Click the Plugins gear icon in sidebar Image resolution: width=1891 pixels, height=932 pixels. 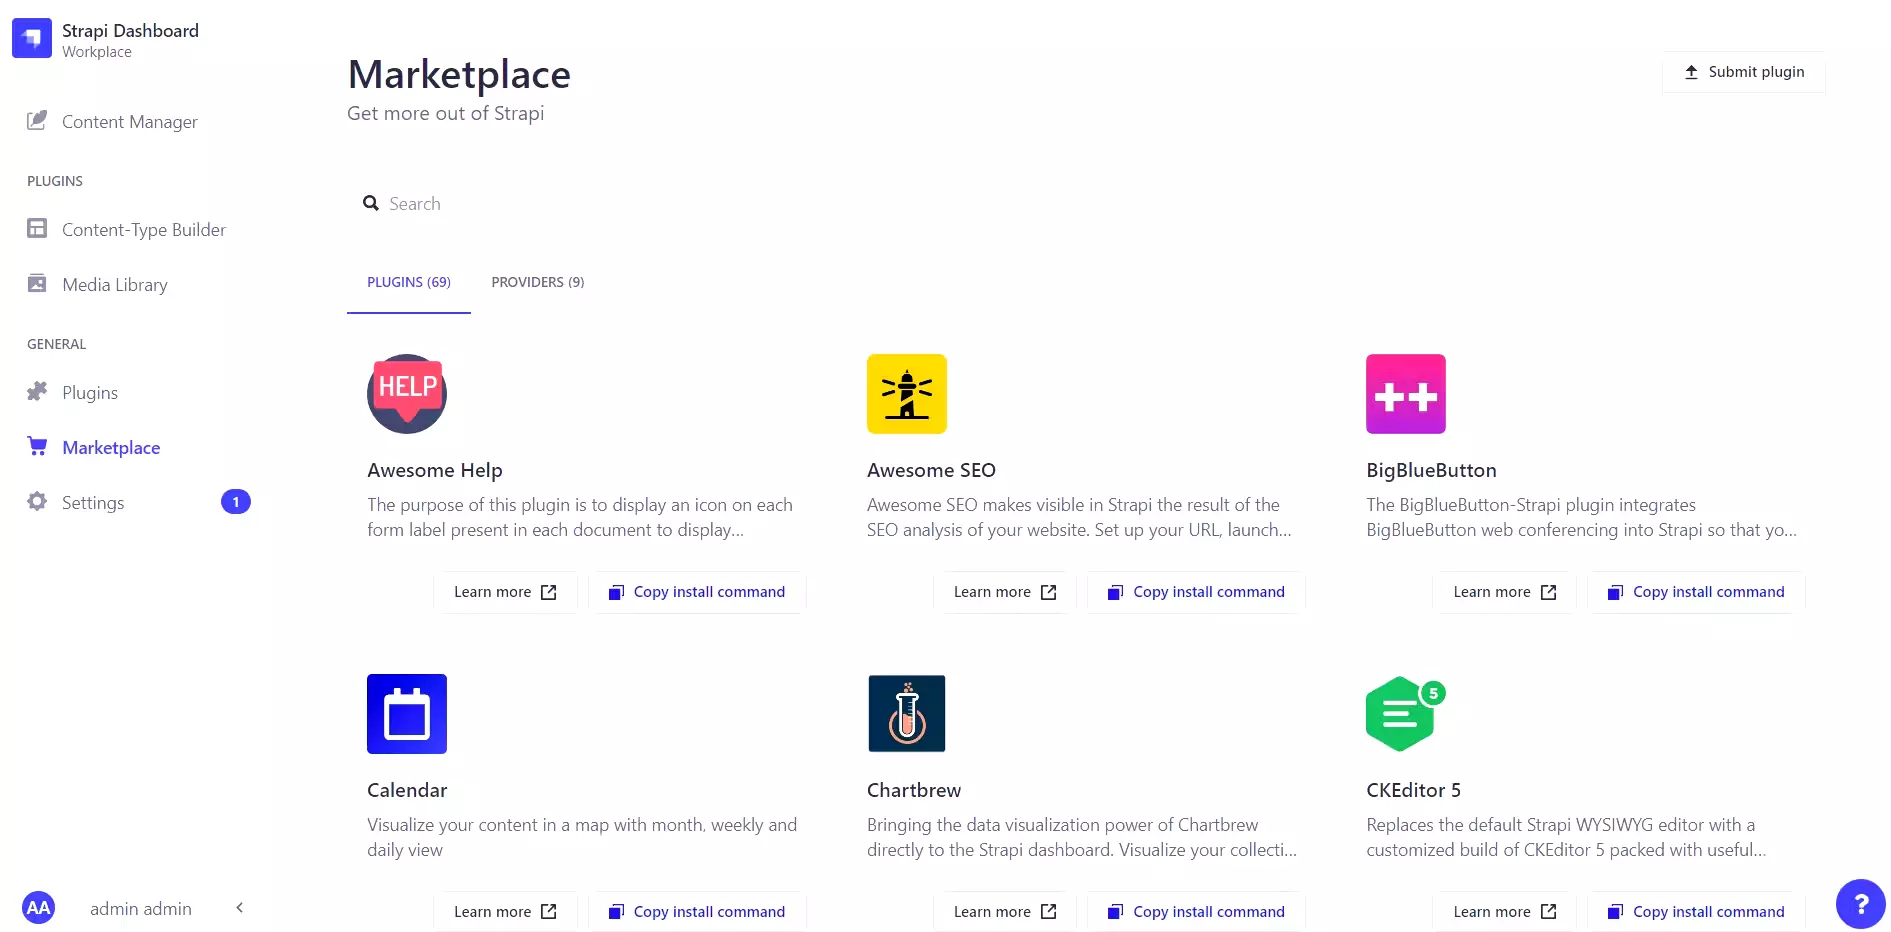point(36,392)
